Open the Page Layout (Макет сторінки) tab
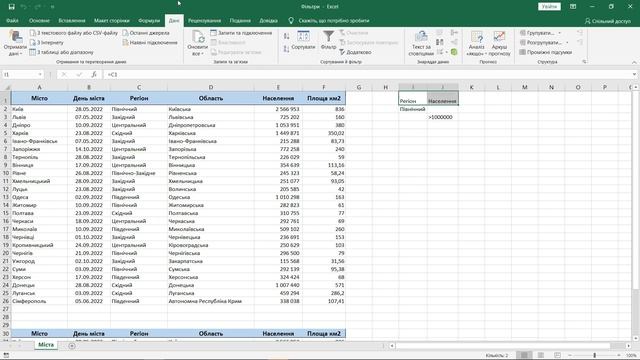640x360 pixels. point(111,20)
